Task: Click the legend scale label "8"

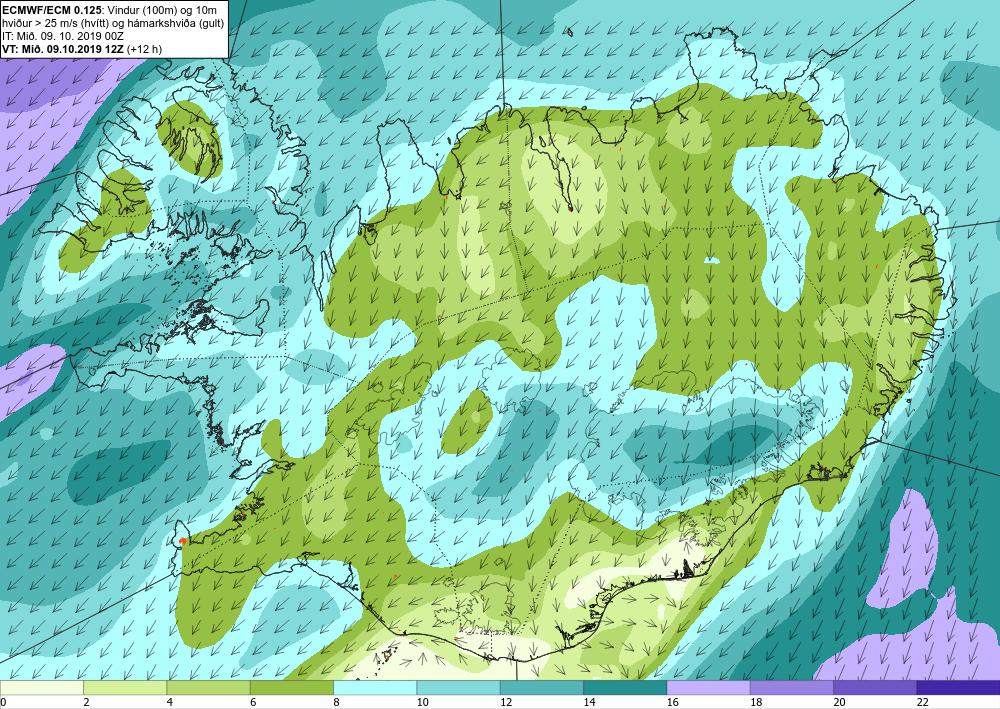Action: pyautogui.click(x=337, y=702)
